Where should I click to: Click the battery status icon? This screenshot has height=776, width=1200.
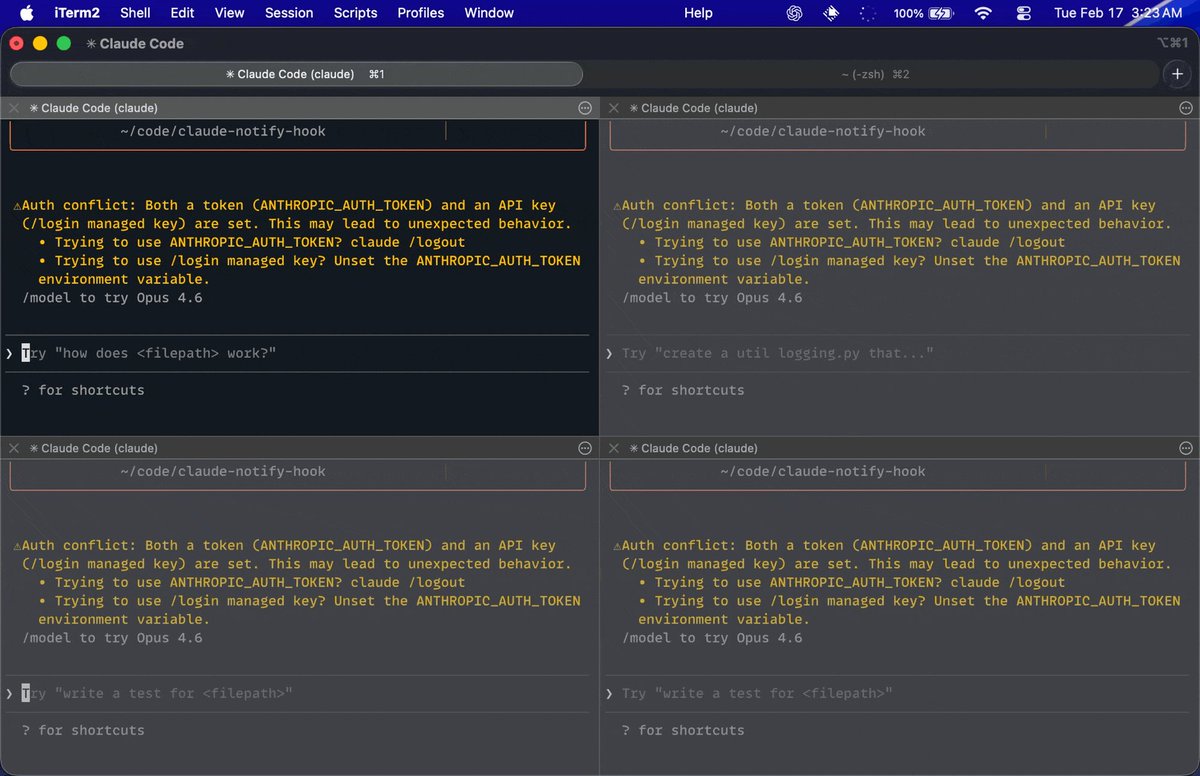click(x=941, y=13)
